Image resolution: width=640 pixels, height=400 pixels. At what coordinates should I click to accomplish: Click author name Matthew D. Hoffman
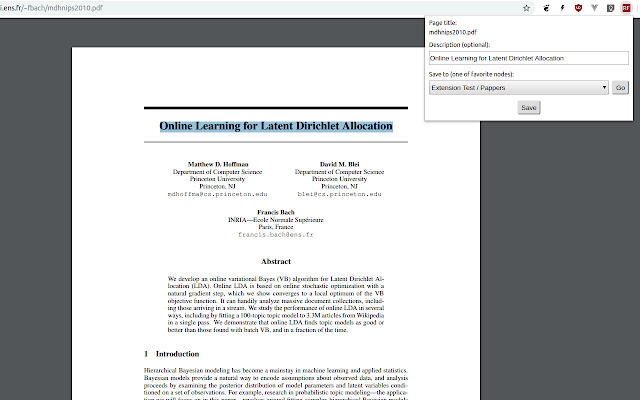[218, 164]
